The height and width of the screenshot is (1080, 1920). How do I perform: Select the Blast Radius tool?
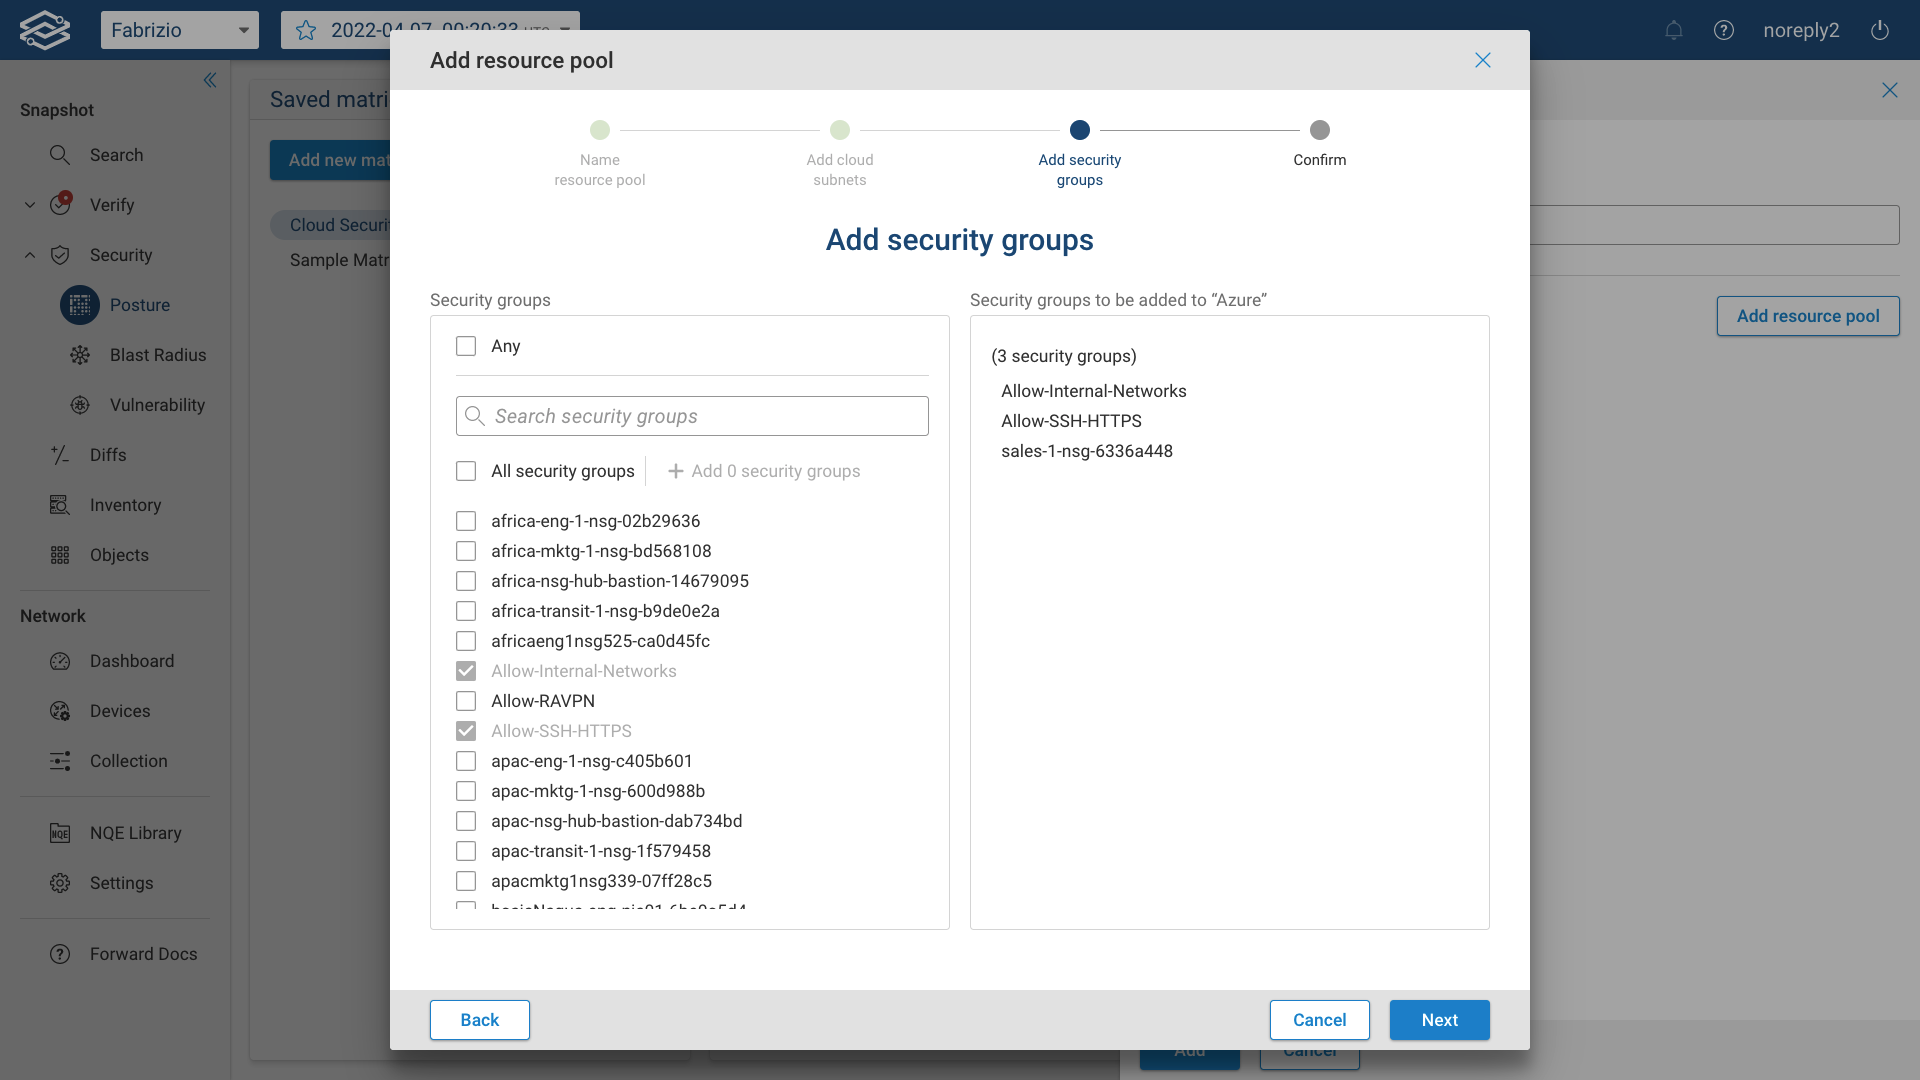(x=157, y=355)
